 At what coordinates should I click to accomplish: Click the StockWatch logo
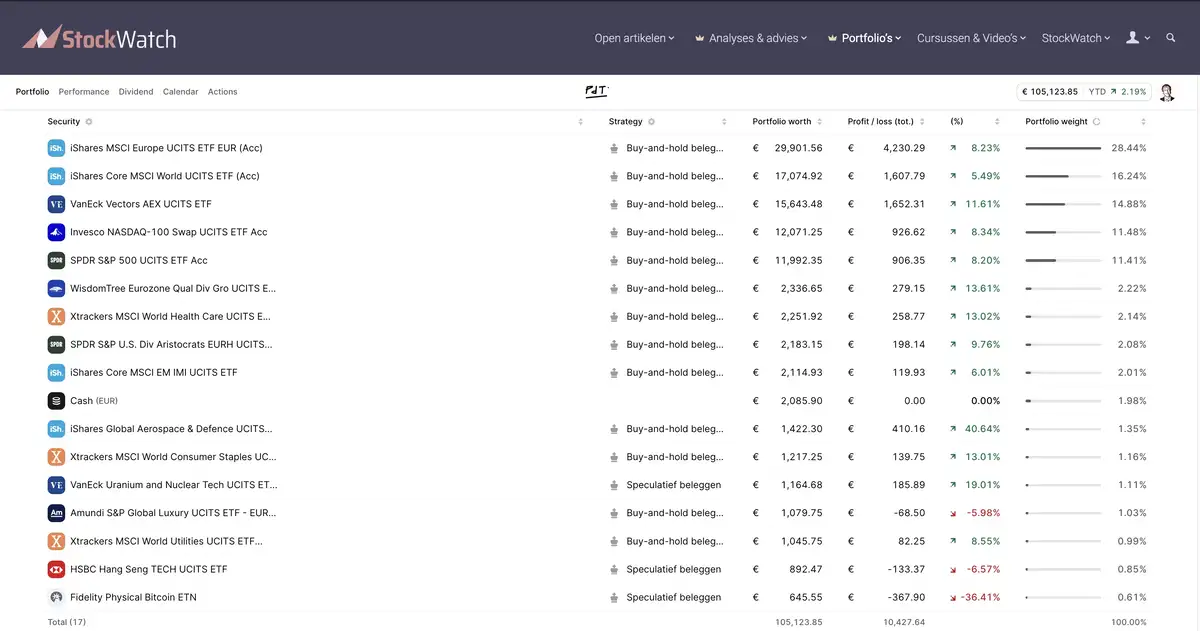click(x=99, y=38)
